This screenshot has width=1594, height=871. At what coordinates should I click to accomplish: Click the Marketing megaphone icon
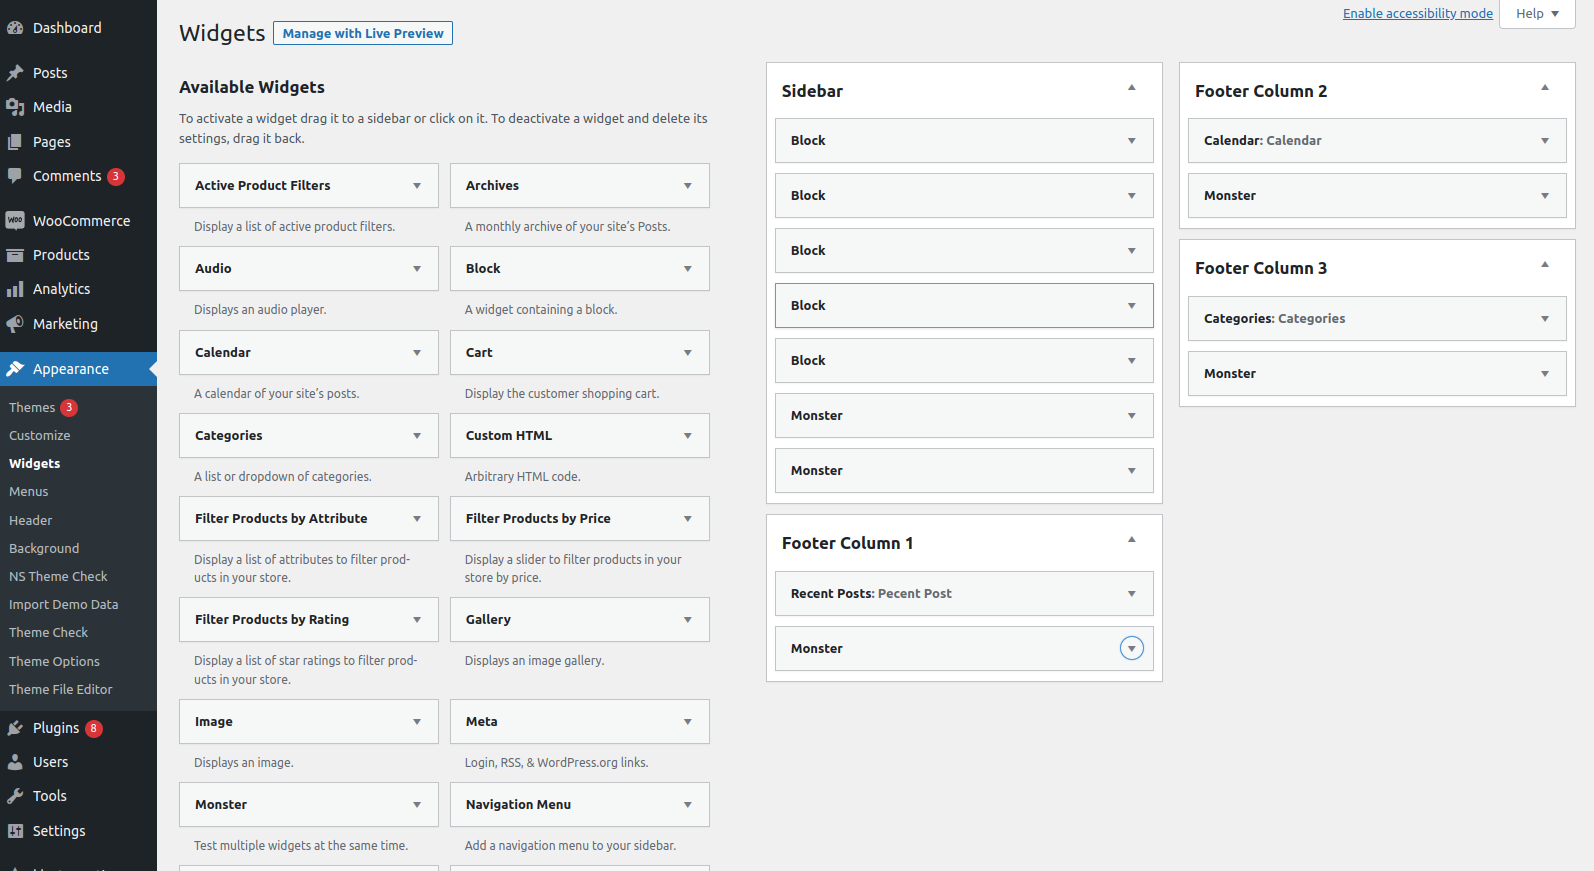point(15,324)
